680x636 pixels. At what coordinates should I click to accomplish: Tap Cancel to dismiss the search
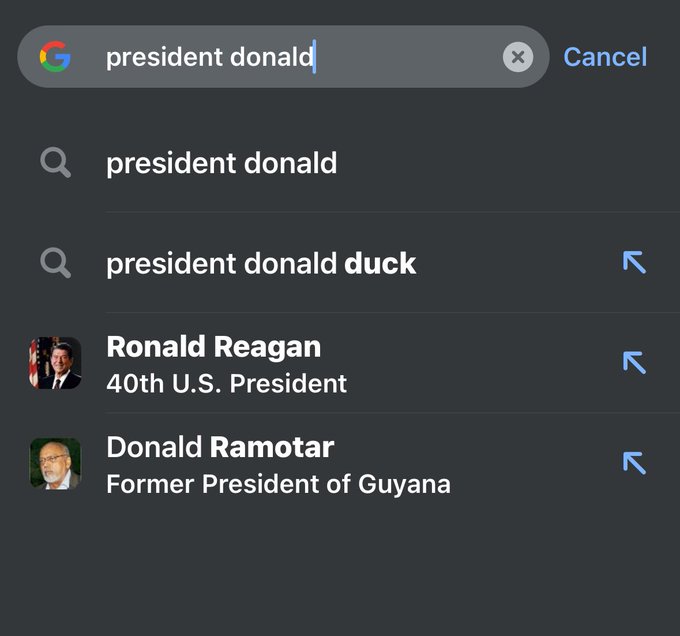click(605, 57)
